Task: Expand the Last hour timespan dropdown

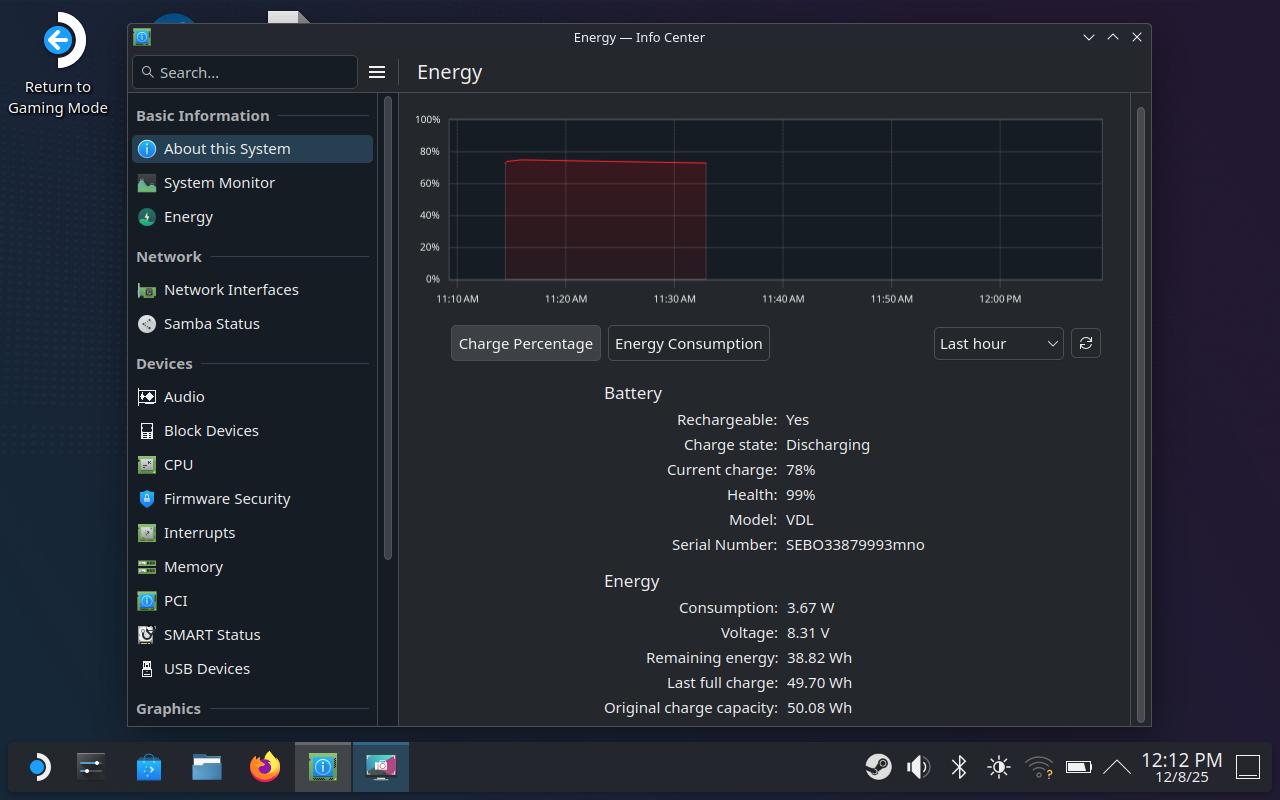Action: pos(998,343)
